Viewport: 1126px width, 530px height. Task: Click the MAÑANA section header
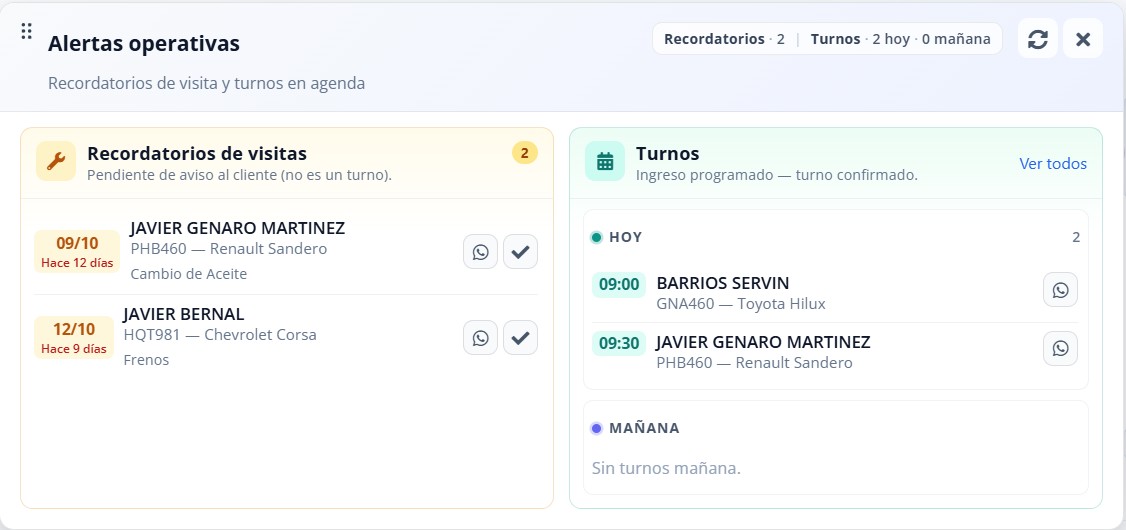pos(644,428)
